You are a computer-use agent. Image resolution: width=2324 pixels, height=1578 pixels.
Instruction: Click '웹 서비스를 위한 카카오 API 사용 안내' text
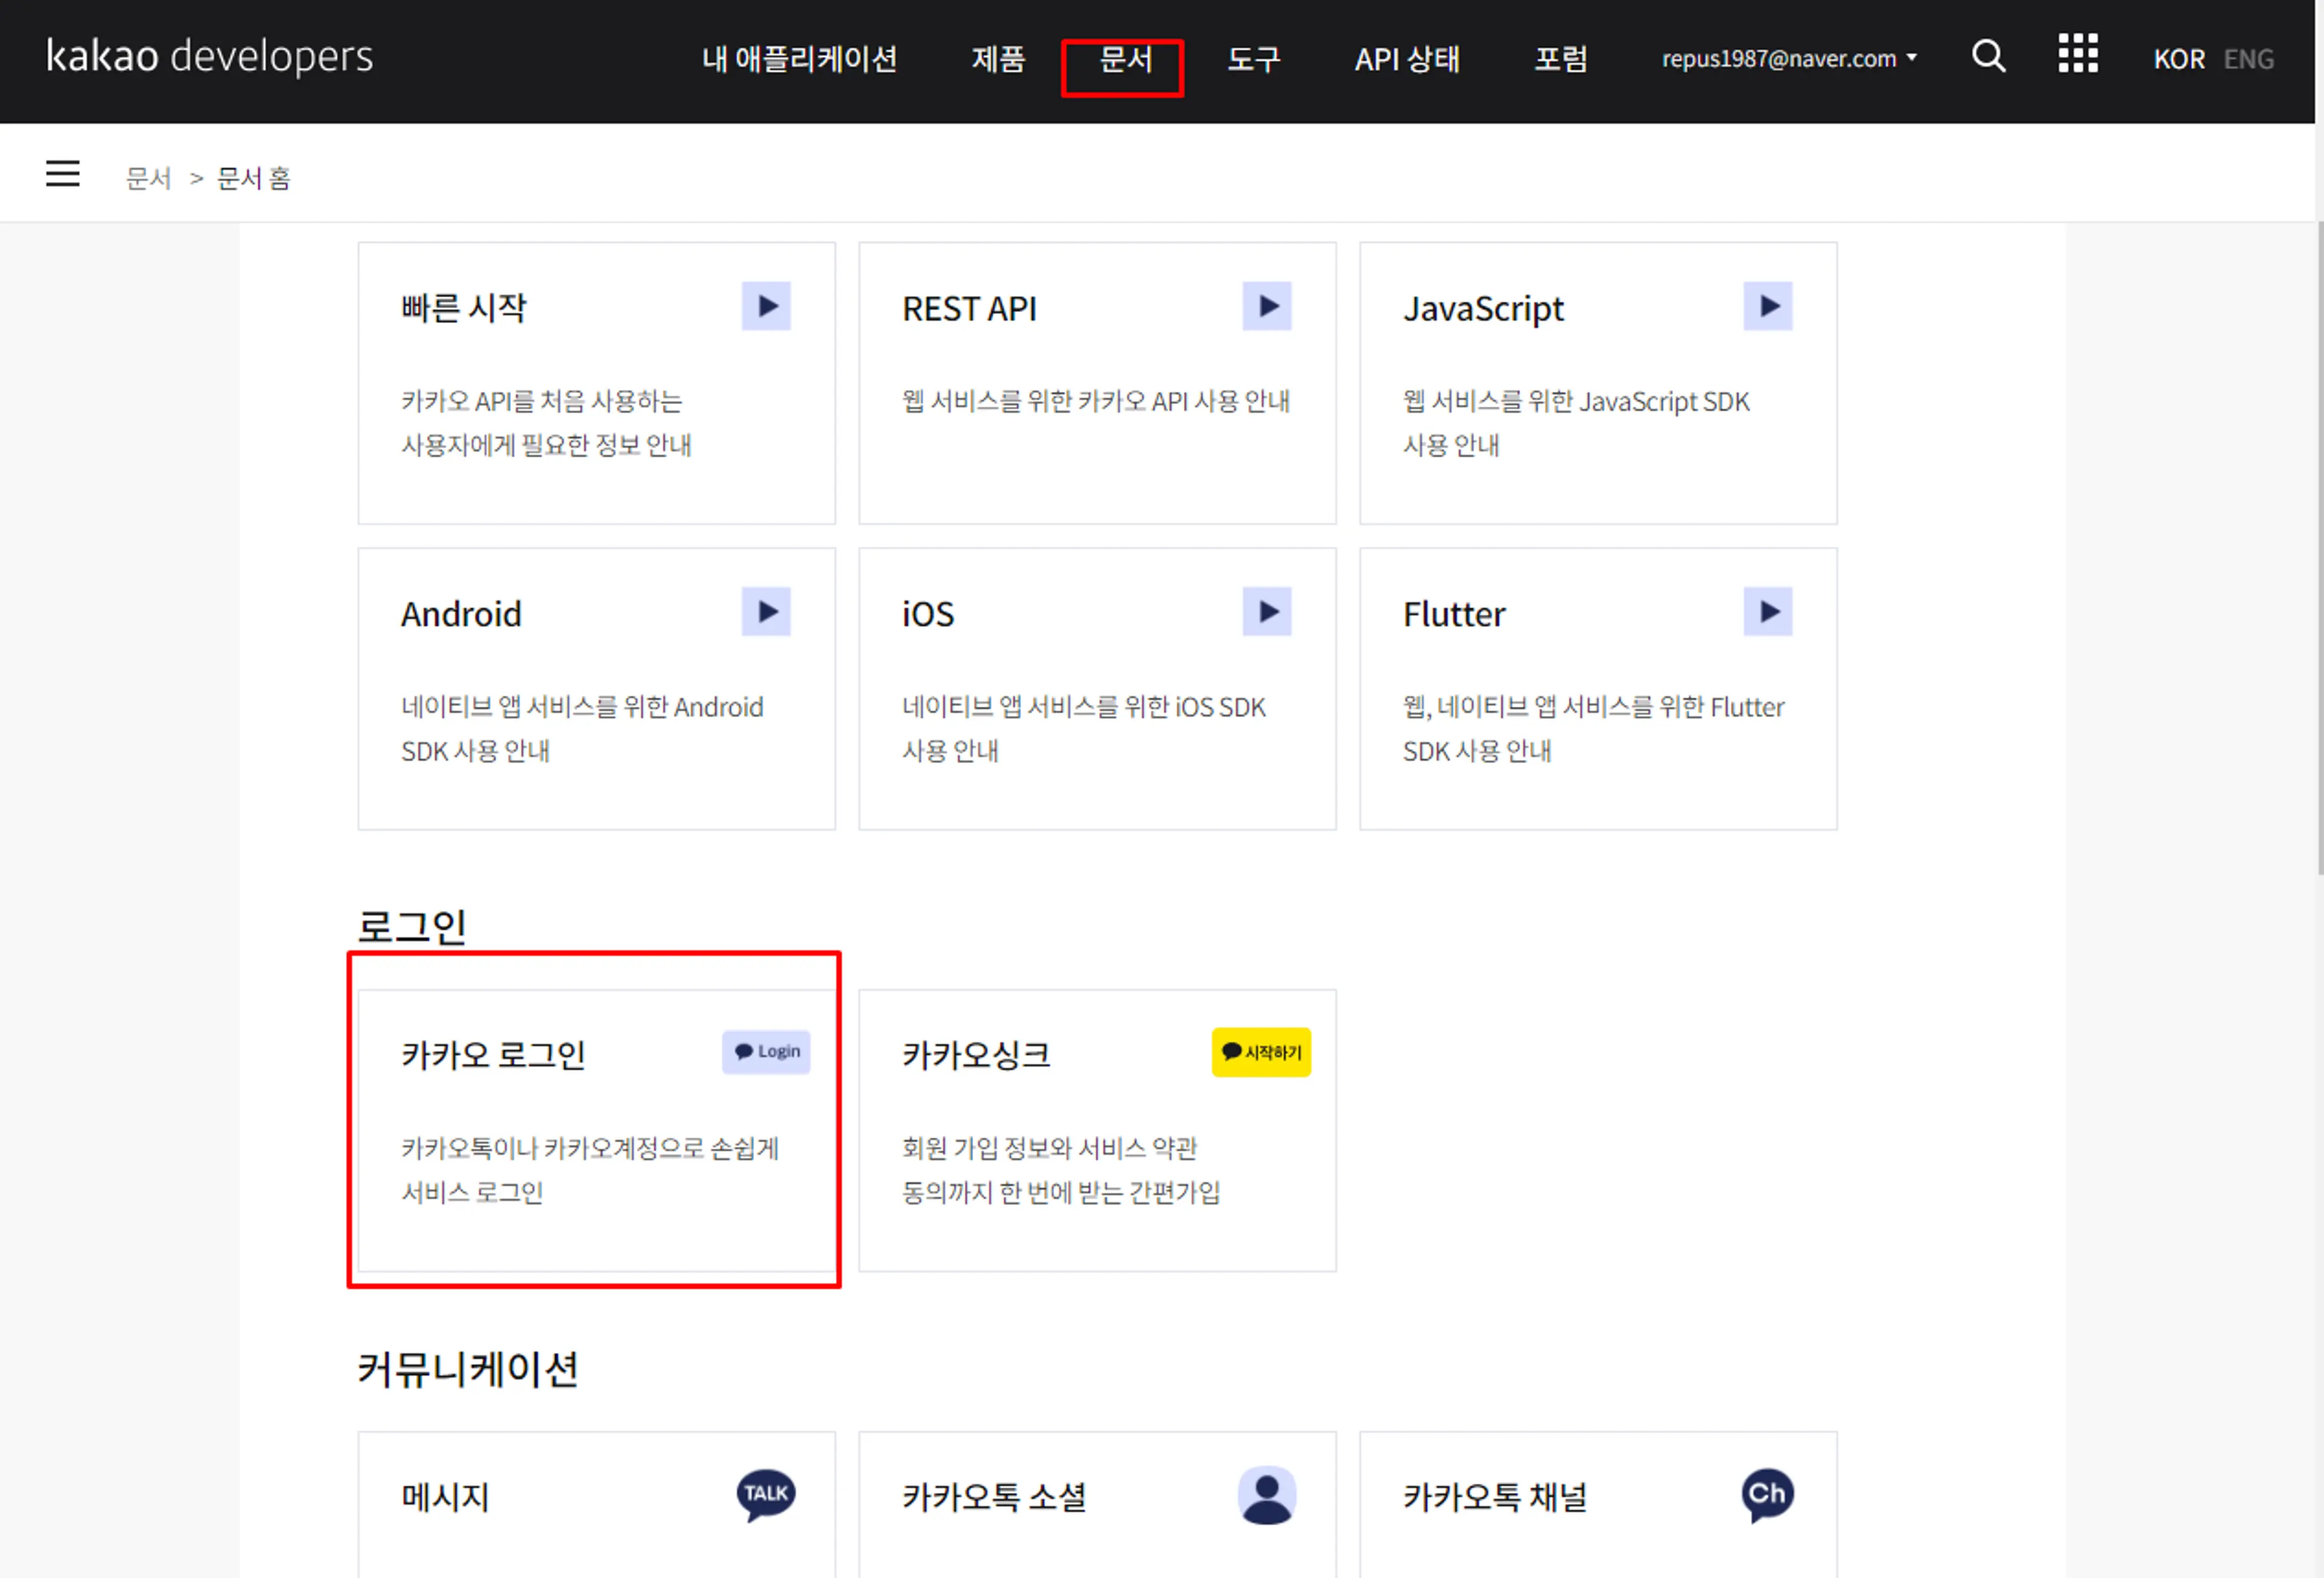pyautogui.click(x=1096, y=401)
